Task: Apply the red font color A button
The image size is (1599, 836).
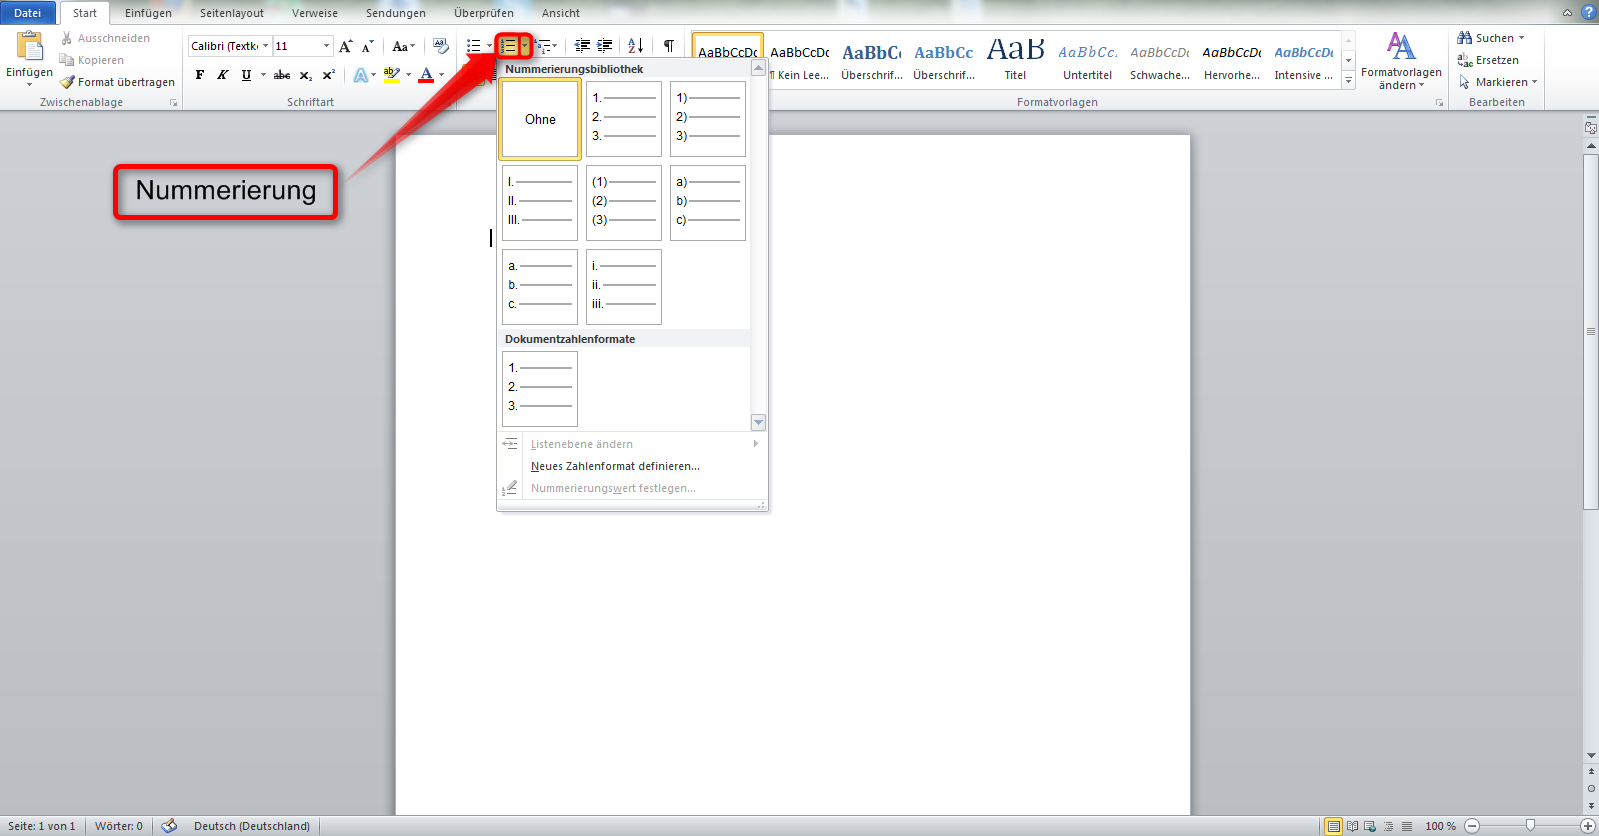Action: click(426, 75)
